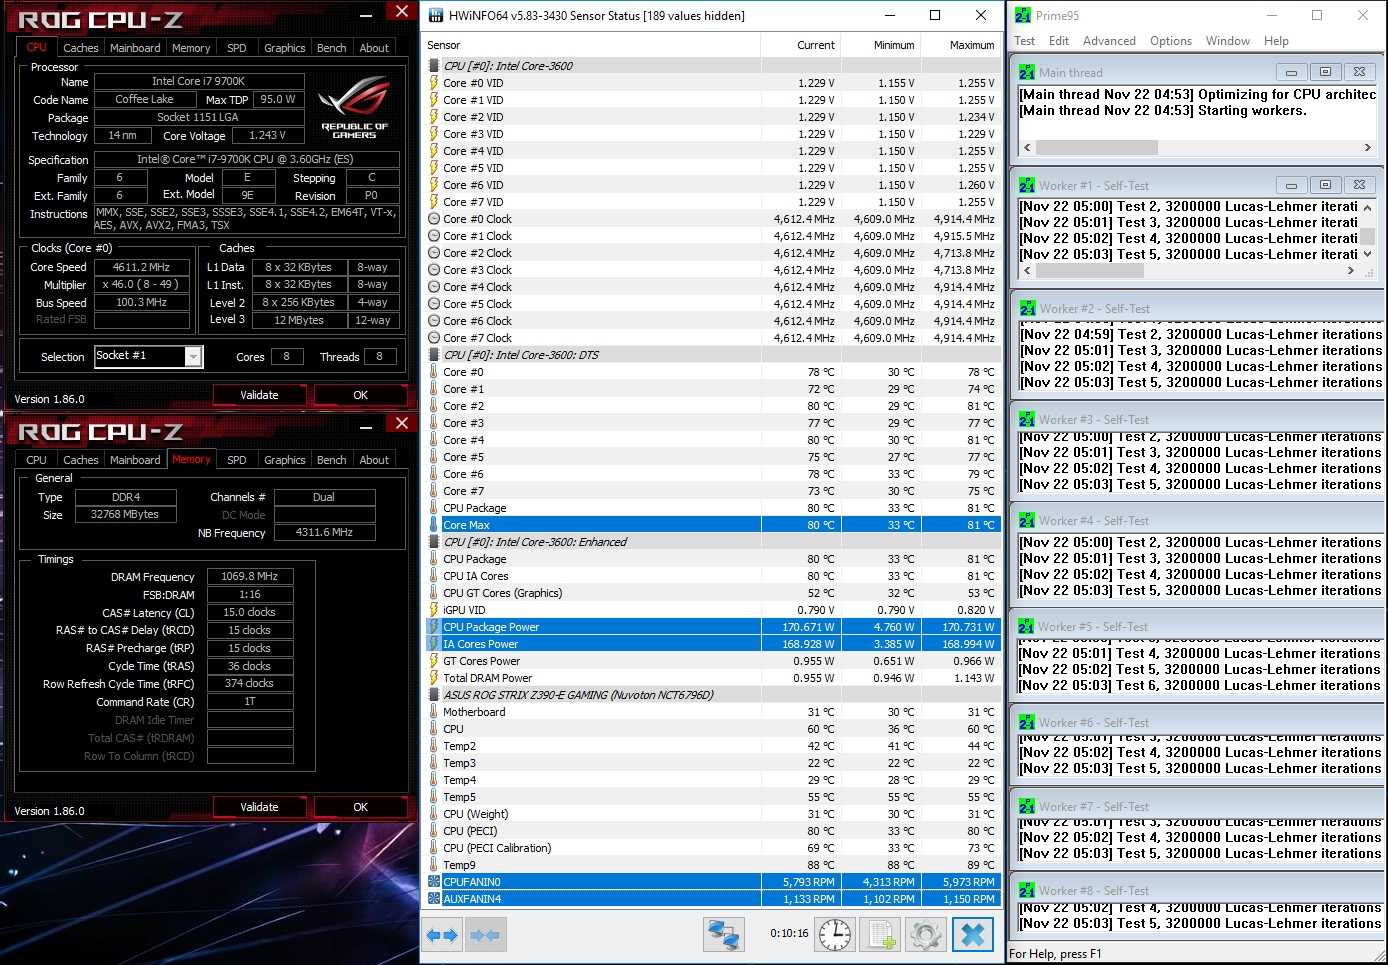The image size is (1388, 965).
Task: Maximize the Prime95 Main thread subwindow
Action: point(1325,72)
